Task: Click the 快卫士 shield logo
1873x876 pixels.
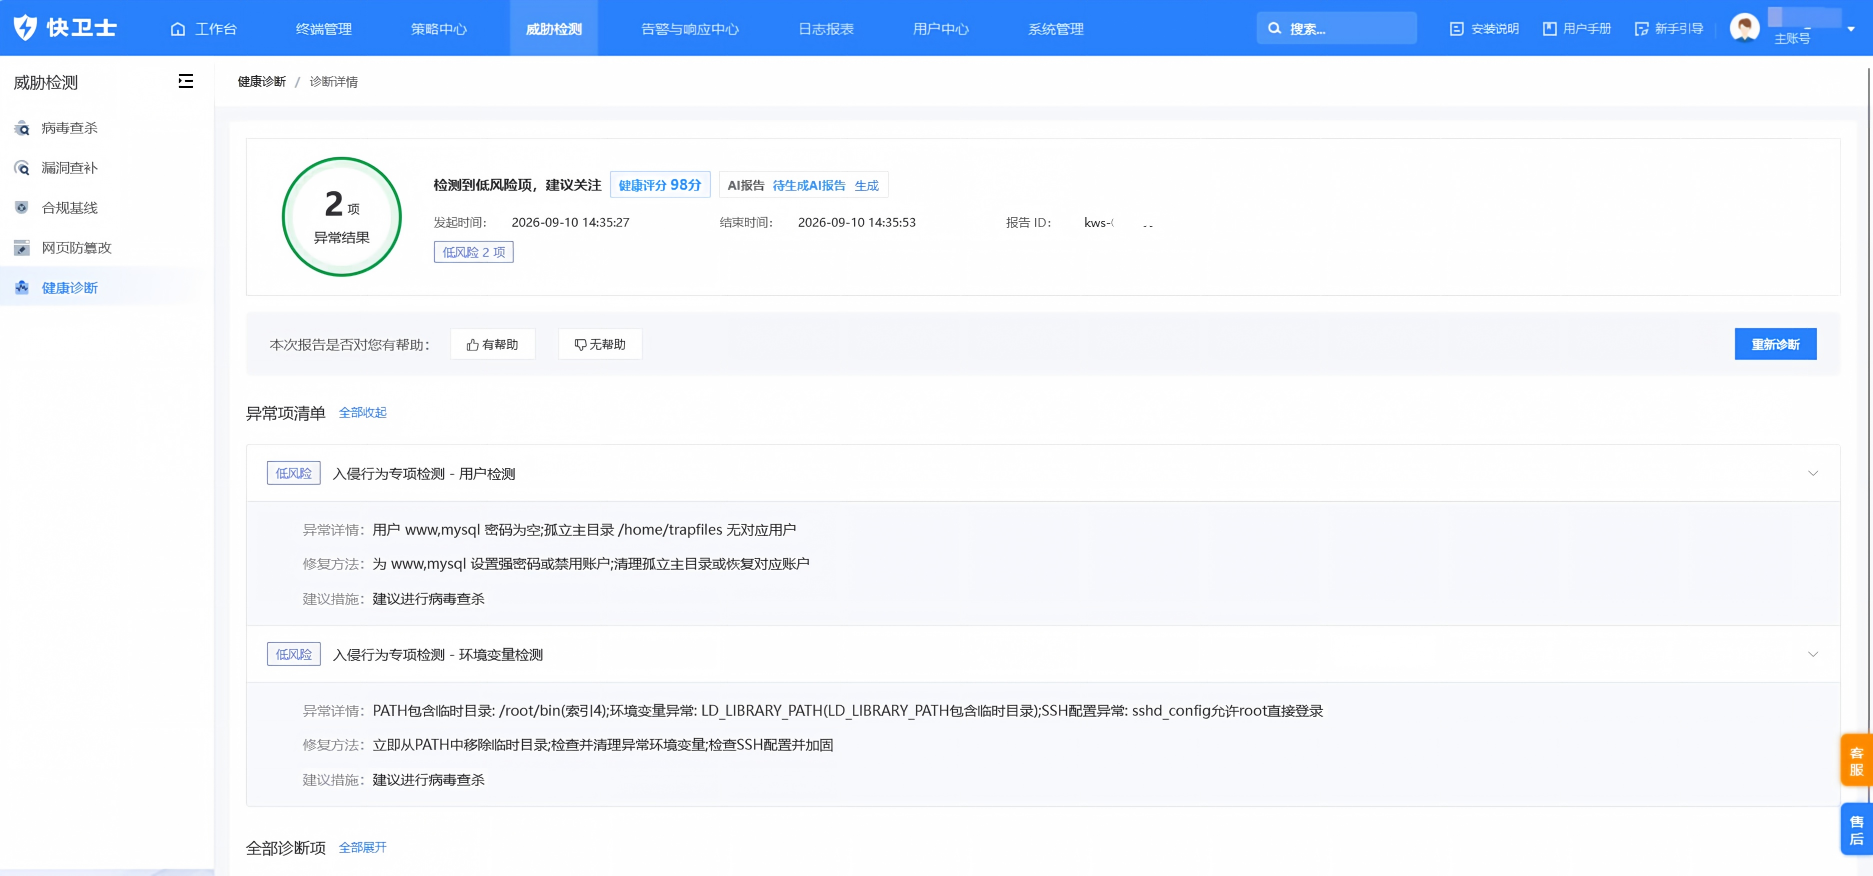Action: click(26, 28)
